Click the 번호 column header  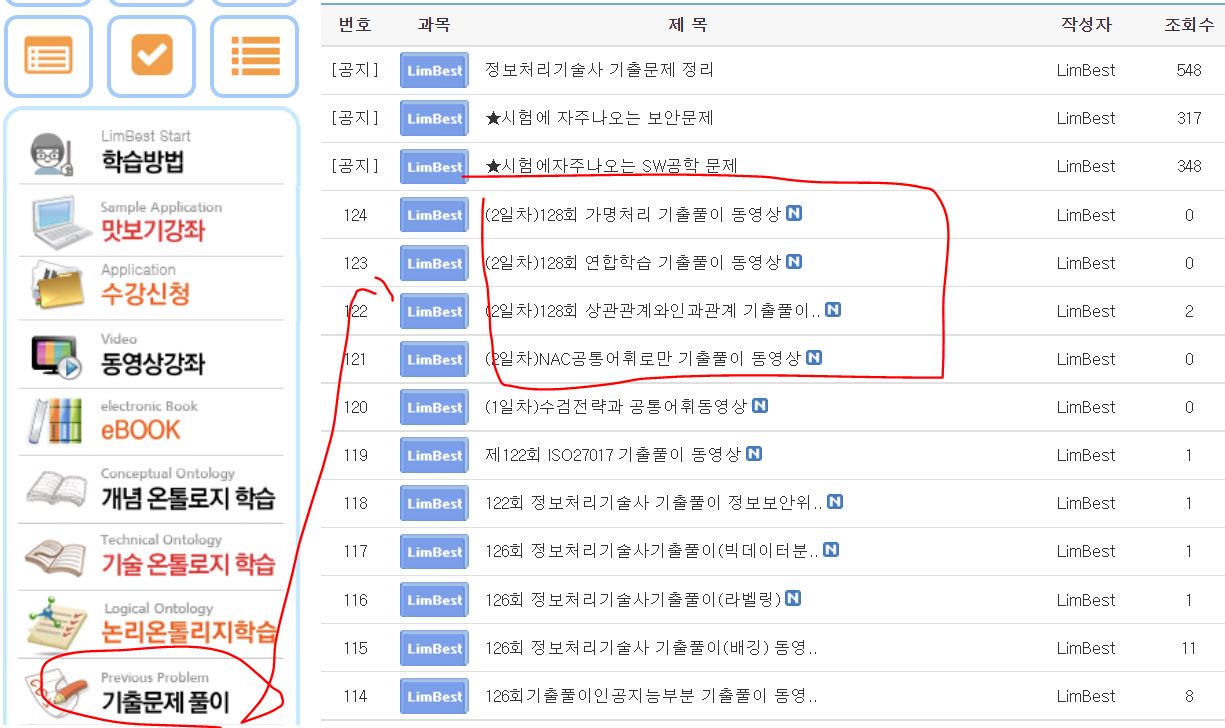click(x=355, y=25)
